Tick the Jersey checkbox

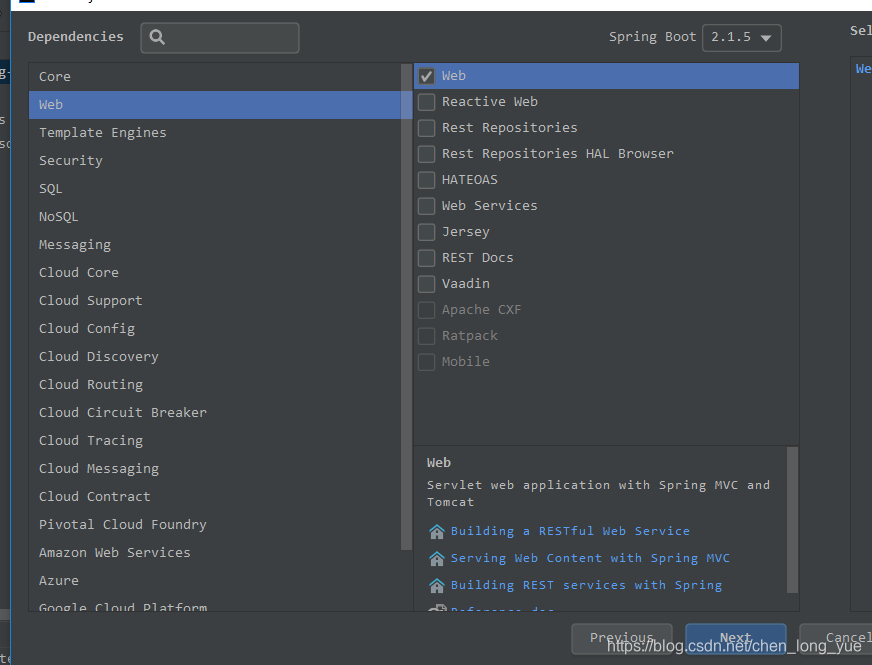click(427, 232)
